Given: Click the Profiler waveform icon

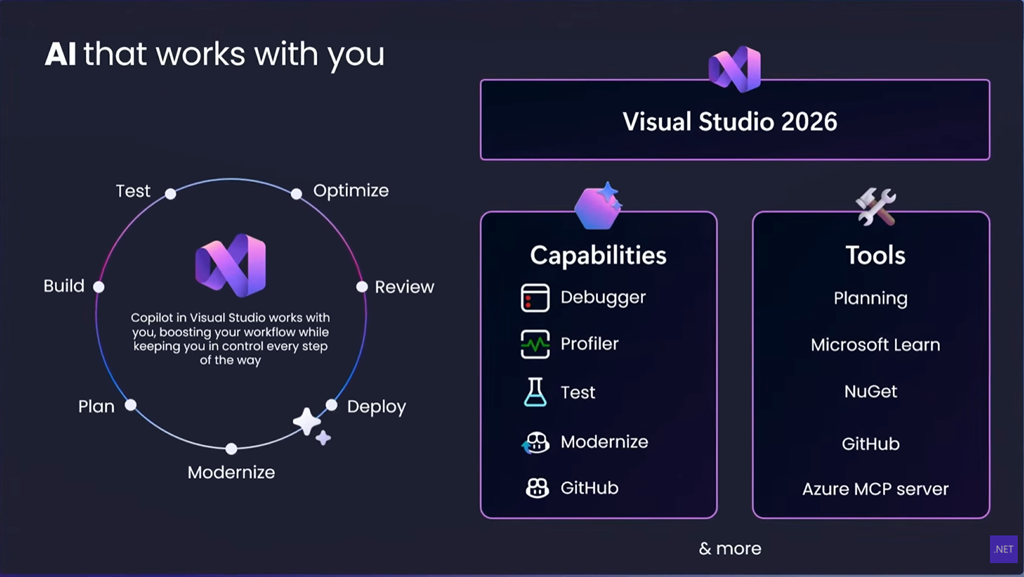Looking at the screenshot, I should click(535, 344).
